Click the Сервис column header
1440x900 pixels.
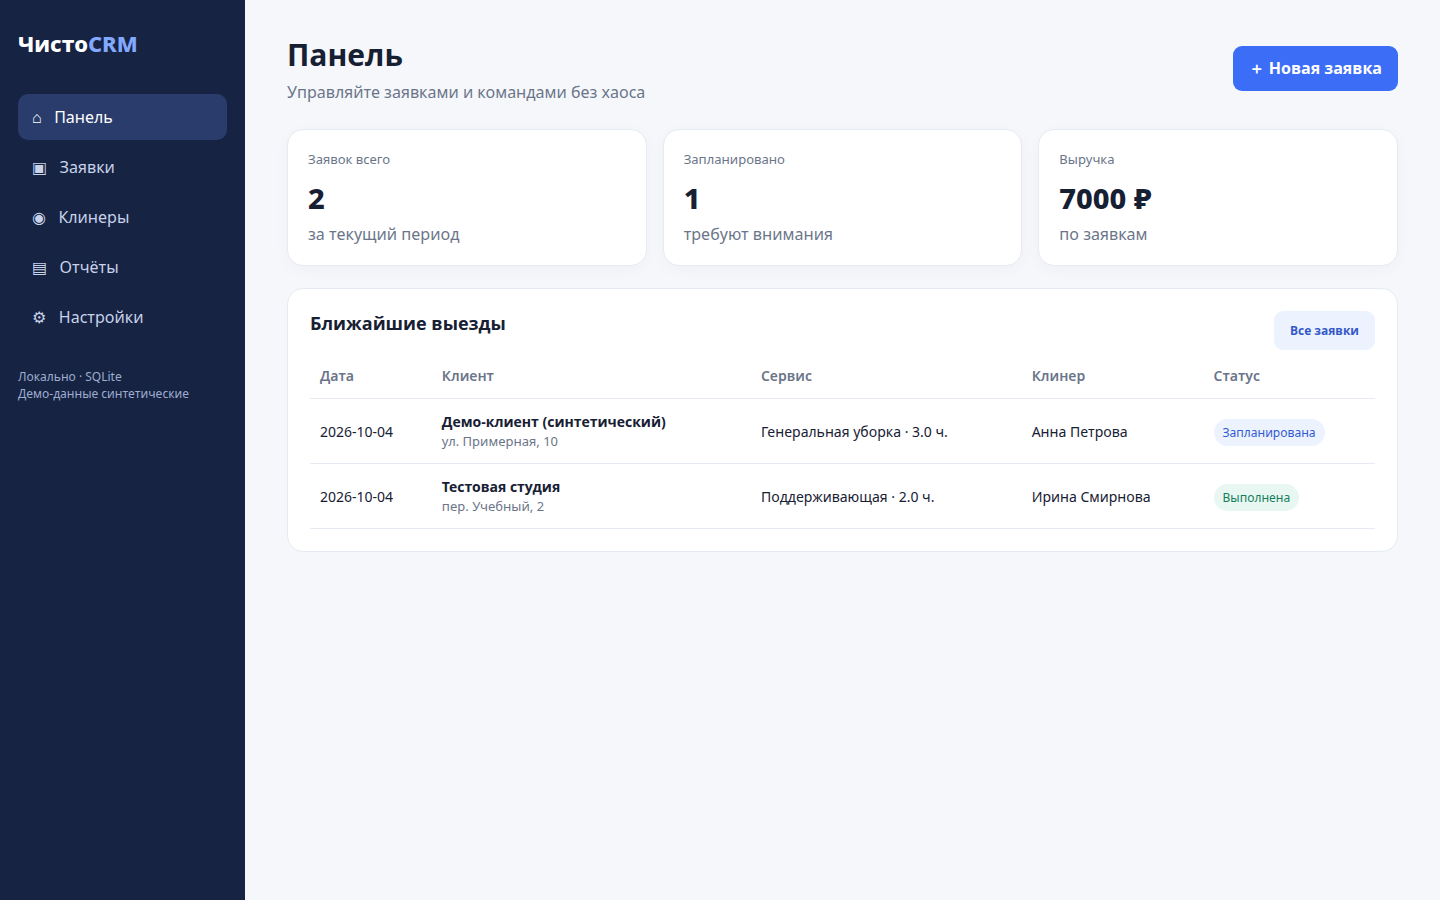[x=786, y=376]
